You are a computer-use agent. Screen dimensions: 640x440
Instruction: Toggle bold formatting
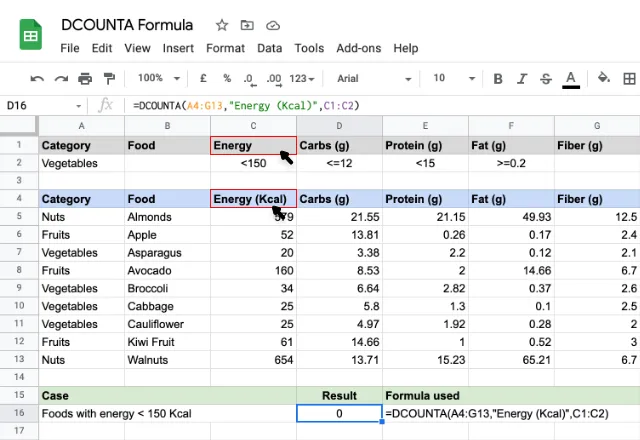point(498,78)
